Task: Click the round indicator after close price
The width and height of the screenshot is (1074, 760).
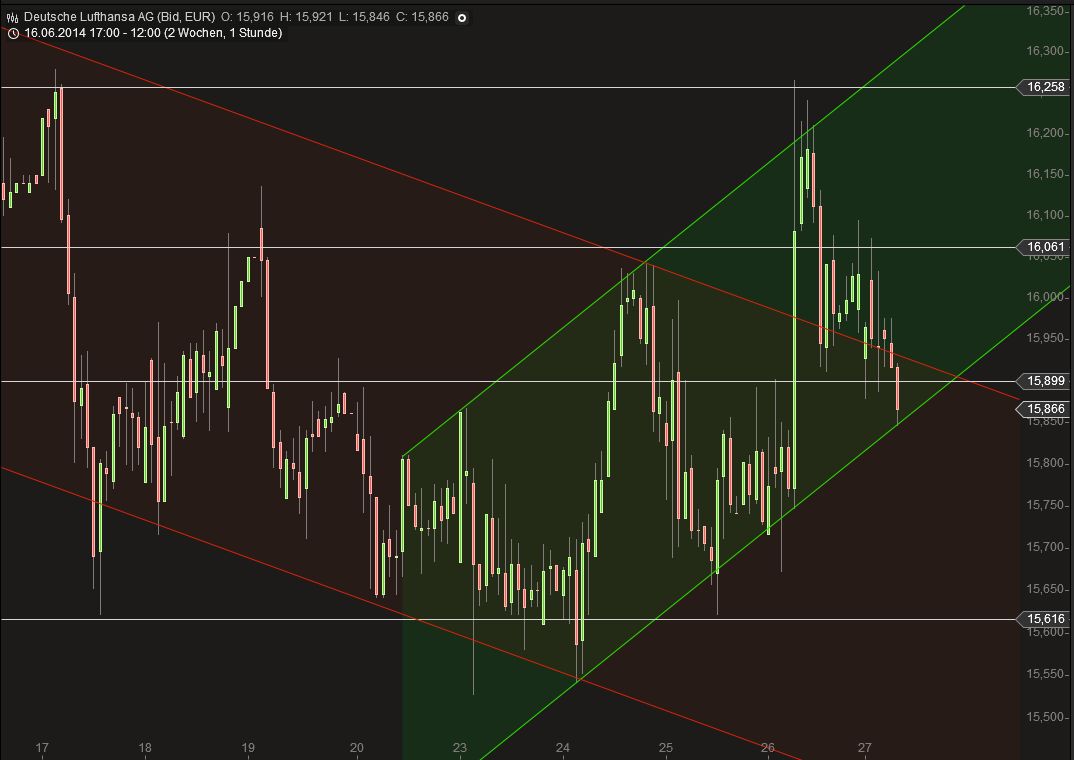Action: (x=462, y=18)
